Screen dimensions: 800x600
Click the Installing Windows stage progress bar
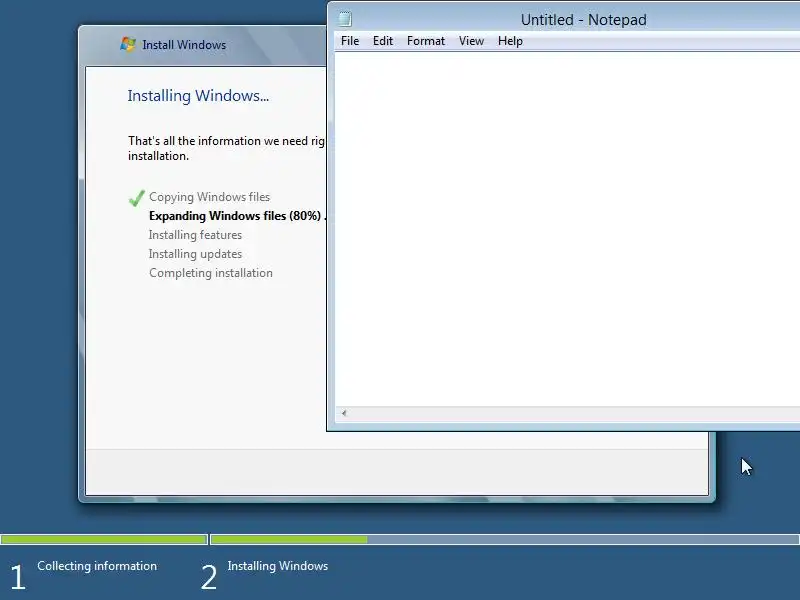(505, 539)
